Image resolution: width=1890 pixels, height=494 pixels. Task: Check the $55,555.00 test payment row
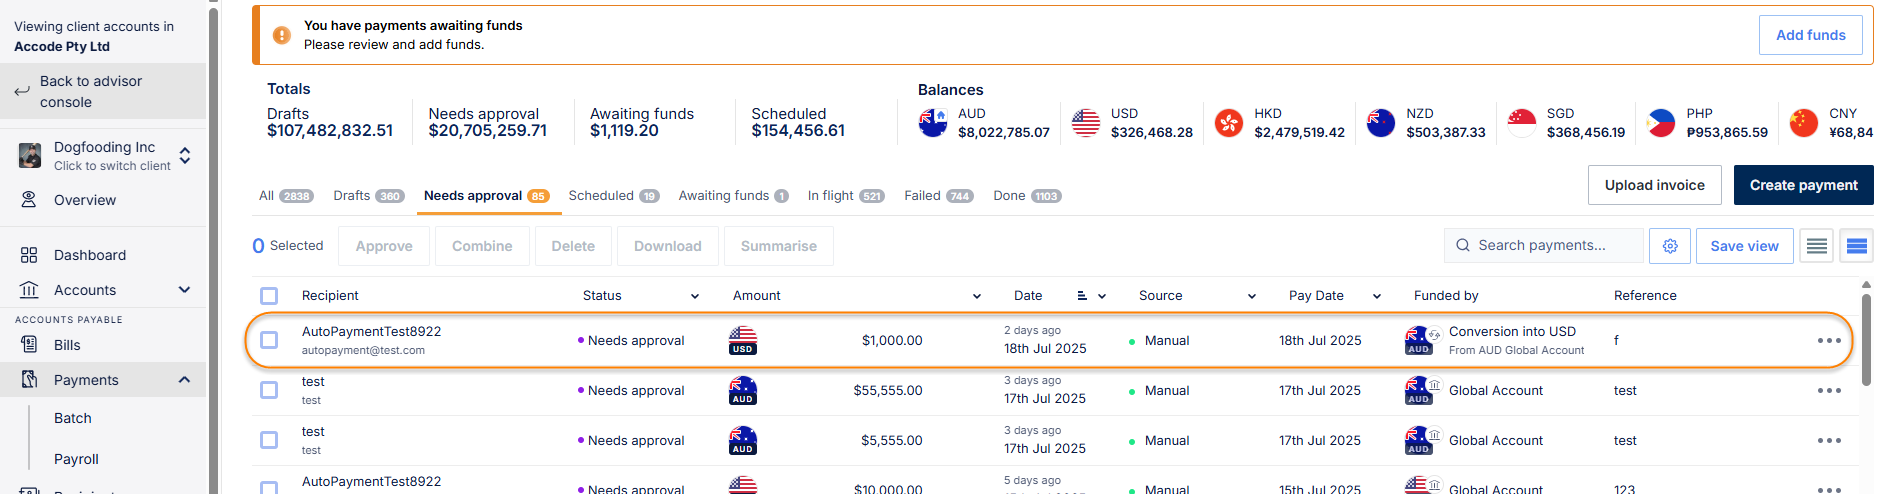[x=269, y=391]
